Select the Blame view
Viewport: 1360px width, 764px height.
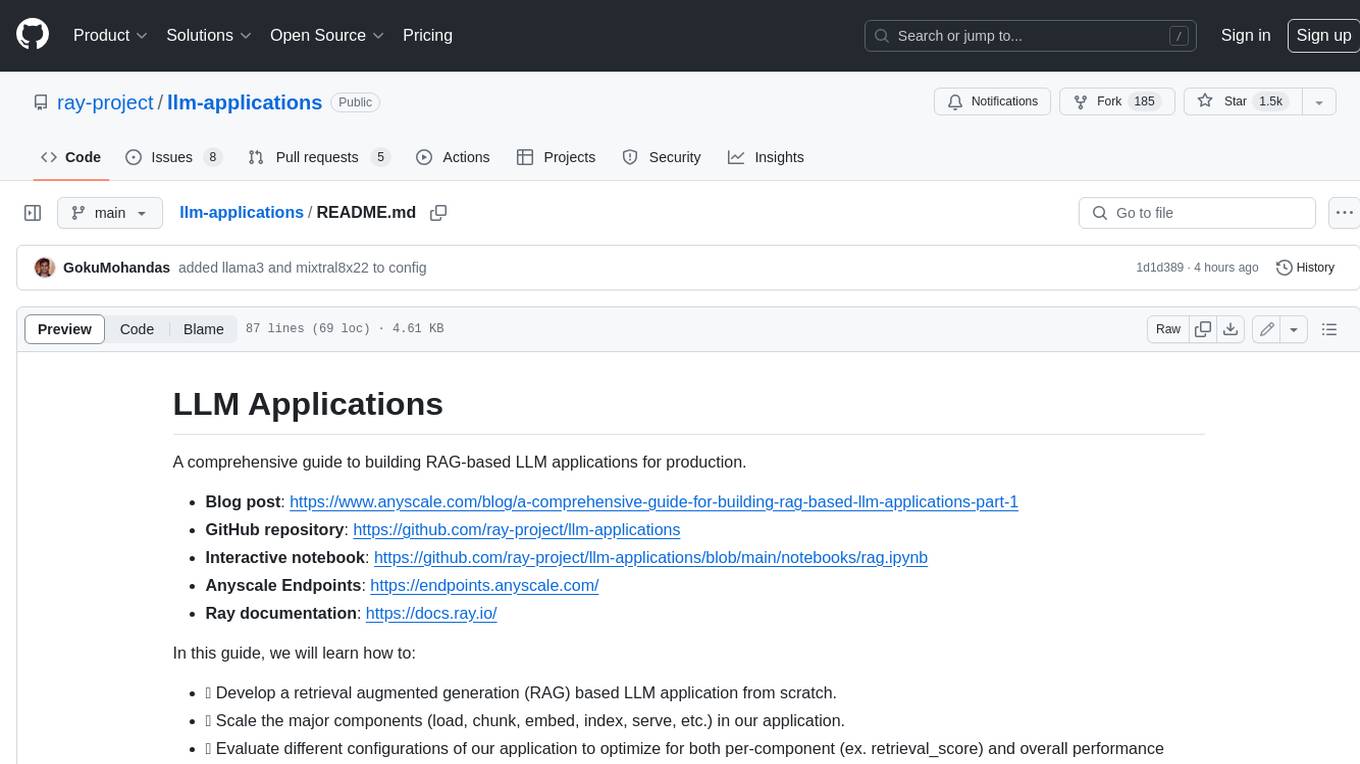click(x=203, y=329)
